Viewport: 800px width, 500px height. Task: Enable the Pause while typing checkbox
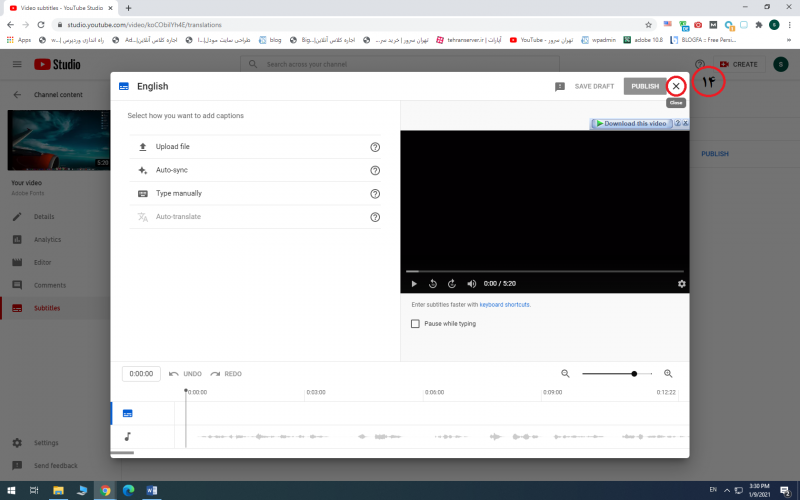point(416,324)
